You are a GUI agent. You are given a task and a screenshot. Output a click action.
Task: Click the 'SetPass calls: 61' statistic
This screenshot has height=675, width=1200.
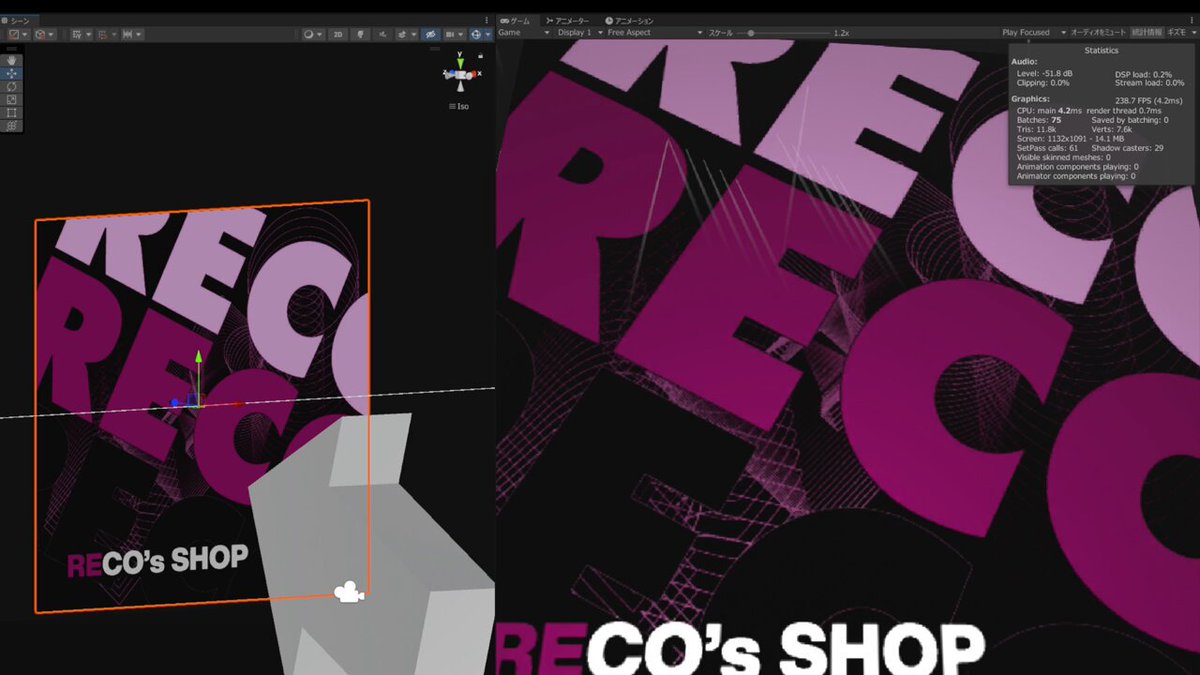(x=1047, y=148)
